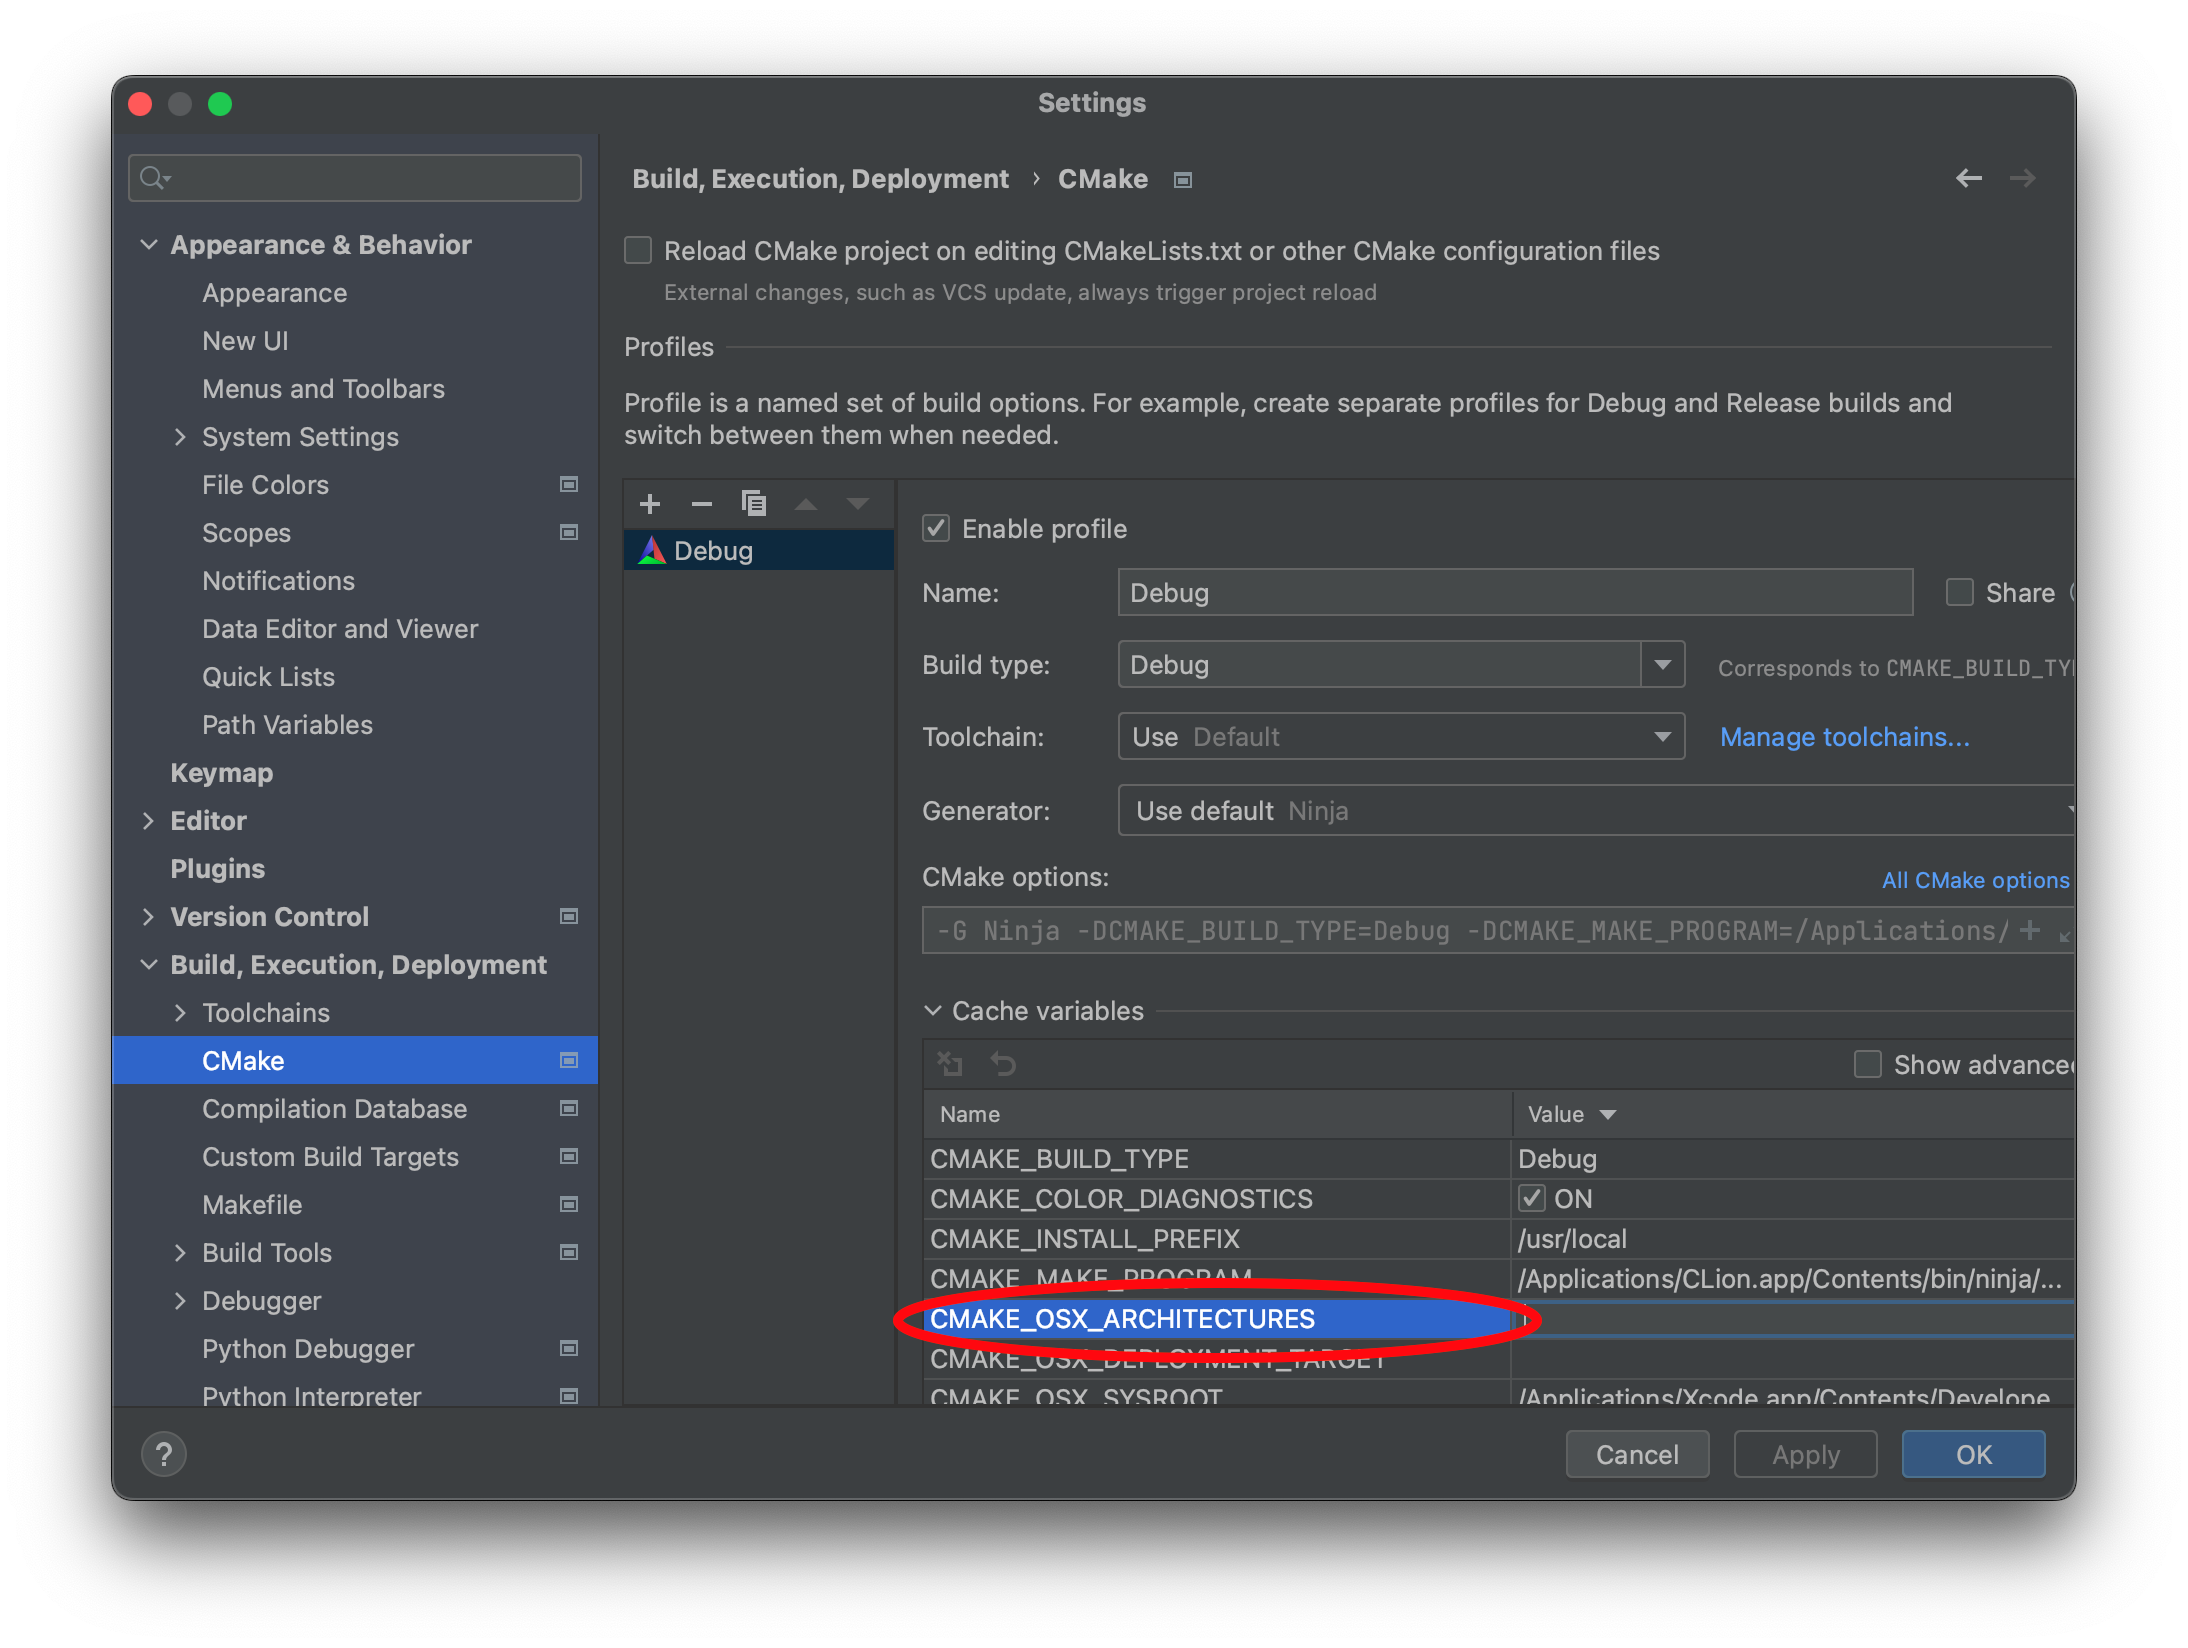
Task: Expand Version Control section
Action: pyautogui.click(x=149, y=917)
